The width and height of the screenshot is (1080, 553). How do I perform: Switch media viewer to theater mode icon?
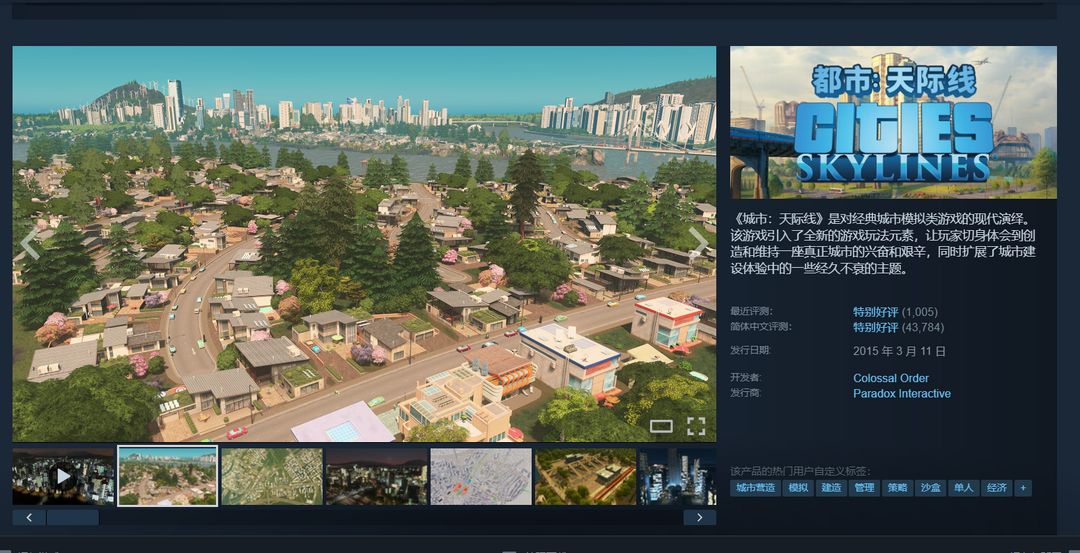pos(661,426)
